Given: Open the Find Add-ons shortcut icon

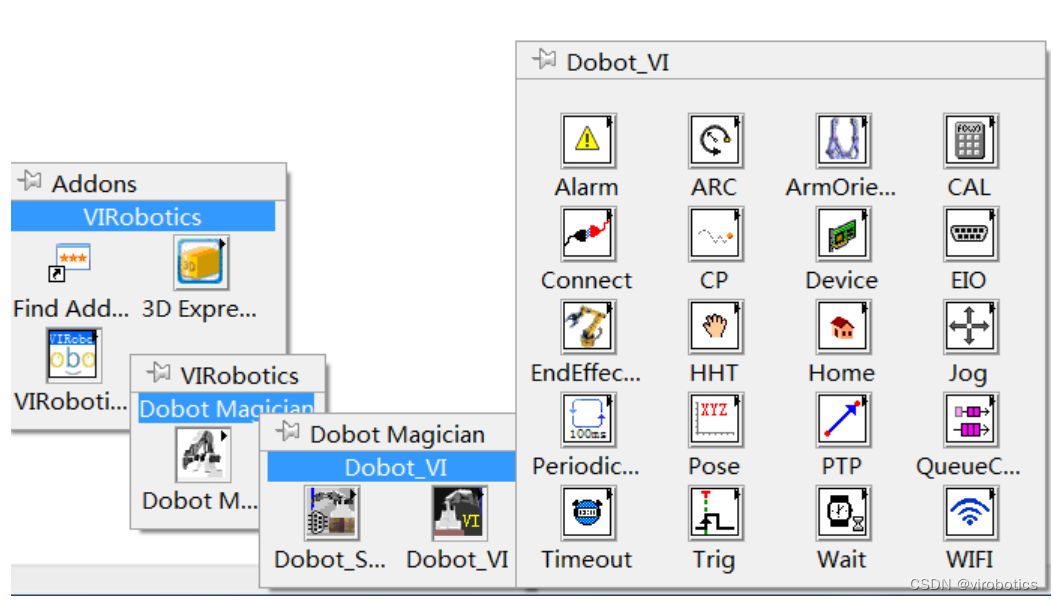Looking at the screenshot, I should click(69, 263).
